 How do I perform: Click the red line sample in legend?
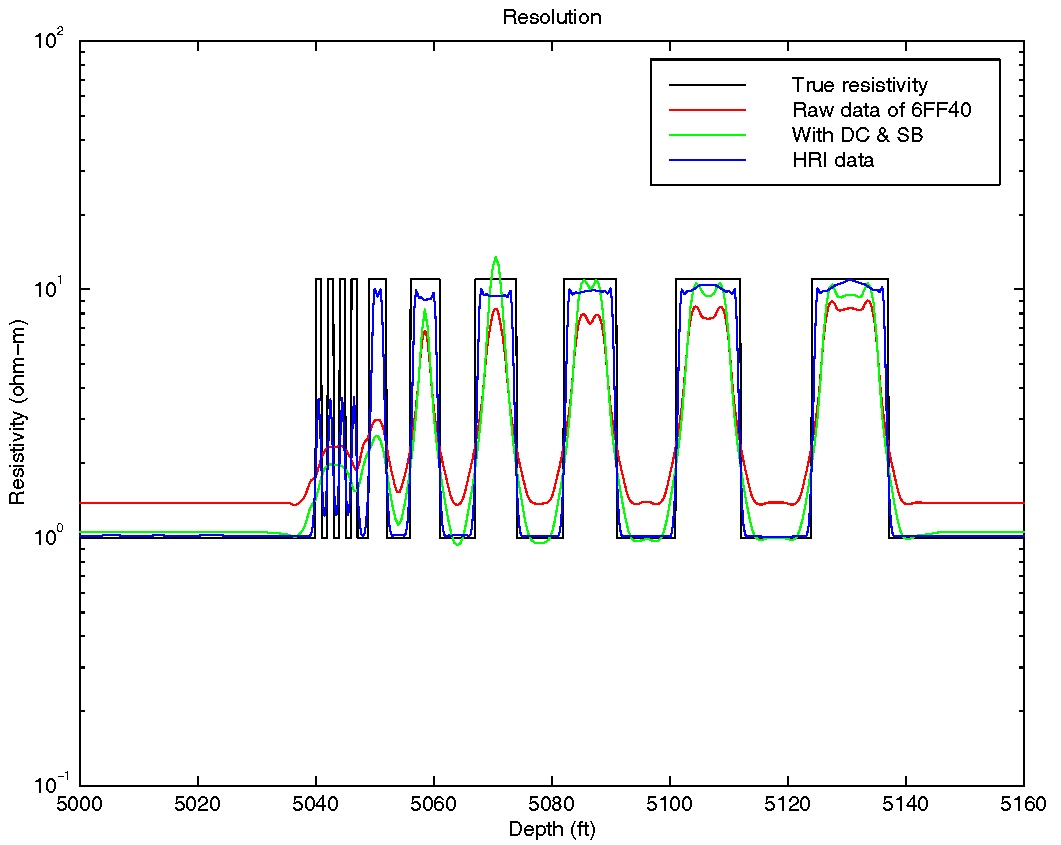pos(709,109)
